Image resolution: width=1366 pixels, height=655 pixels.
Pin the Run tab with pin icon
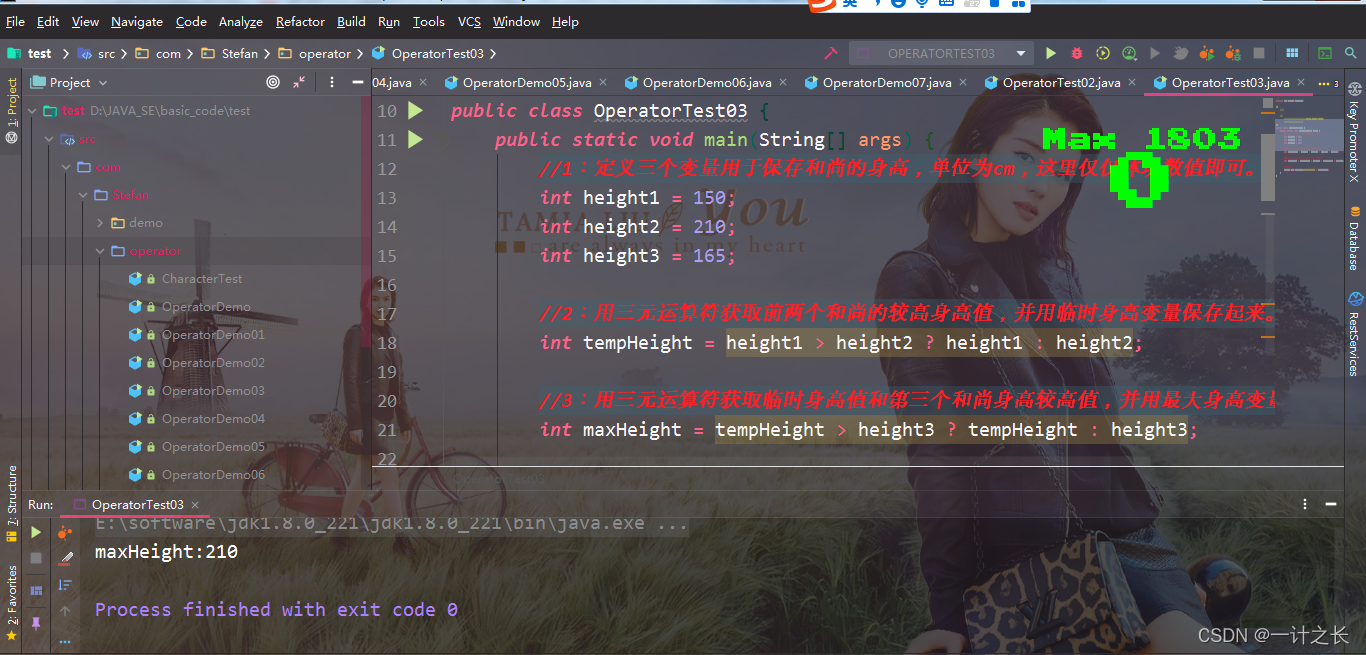point(36,623)
